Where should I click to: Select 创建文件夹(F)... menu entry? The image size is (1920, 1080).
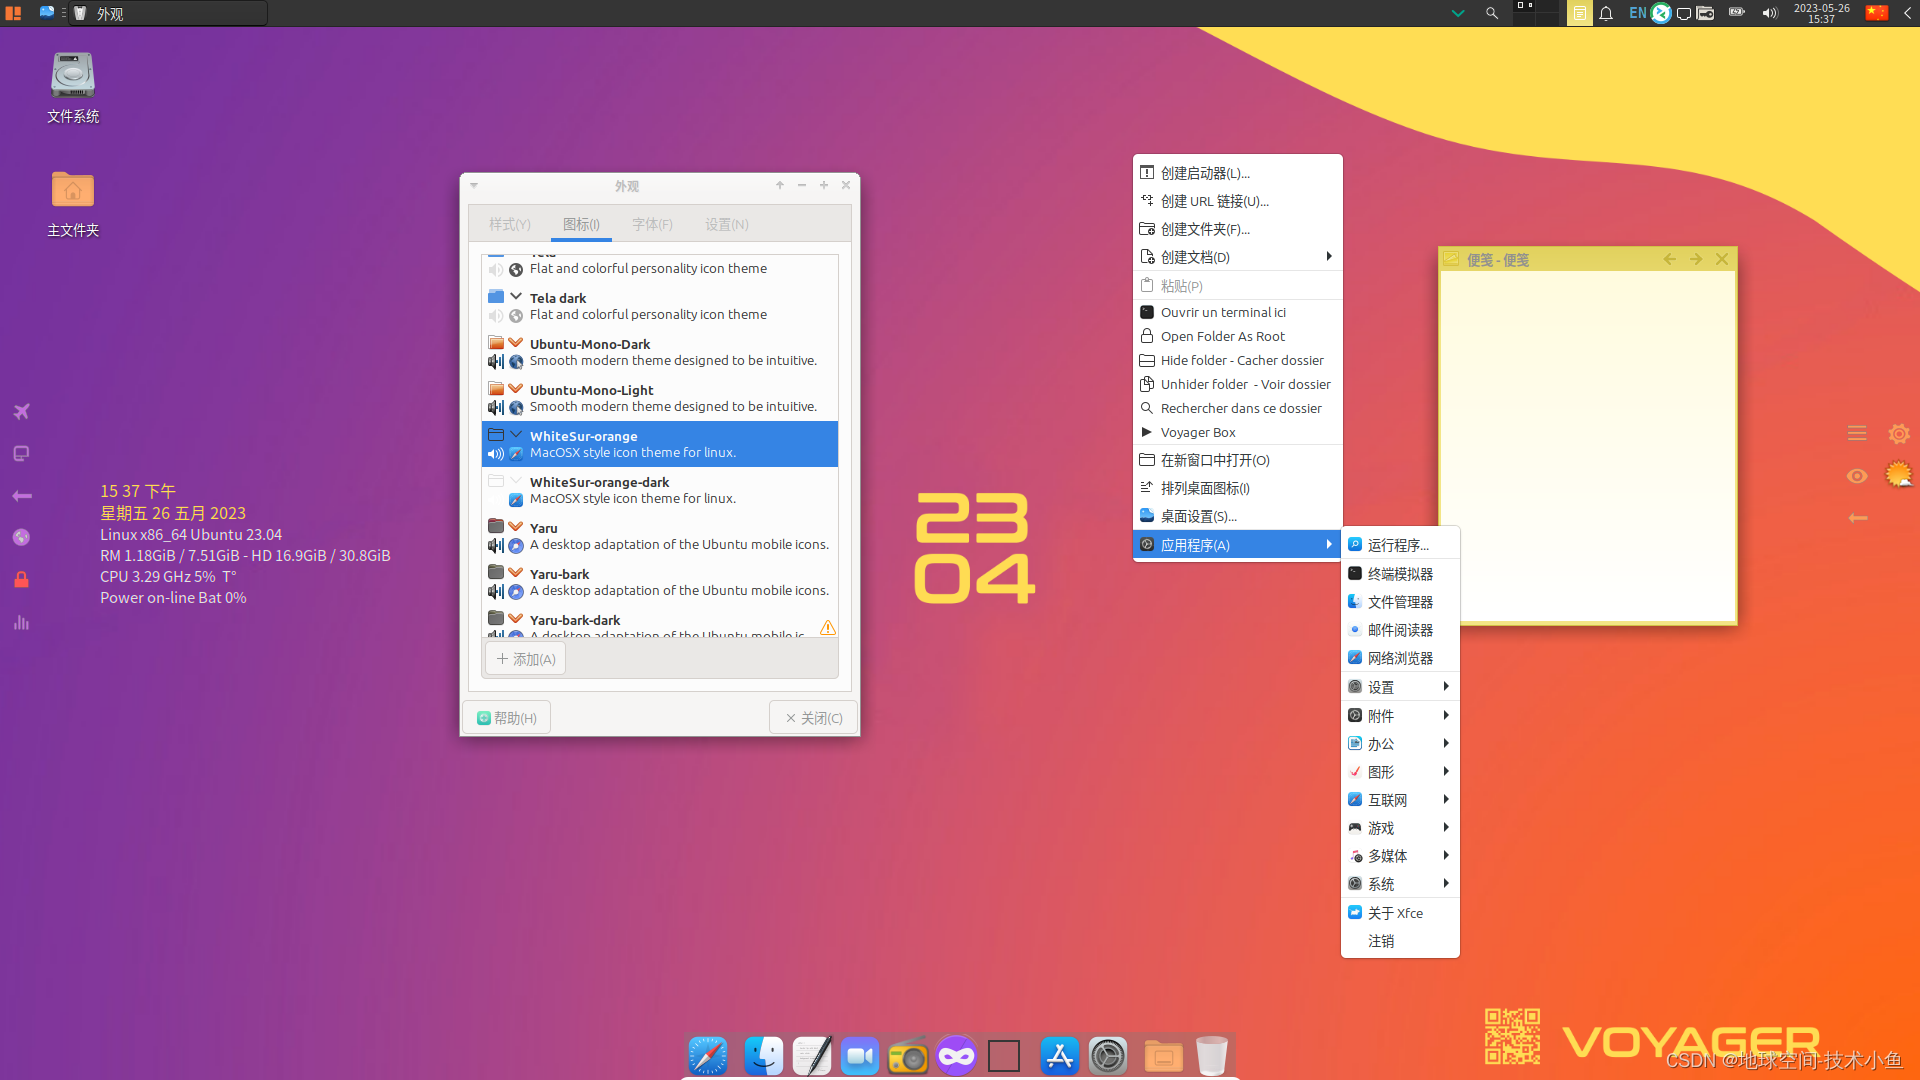[x=1238, y=229]
